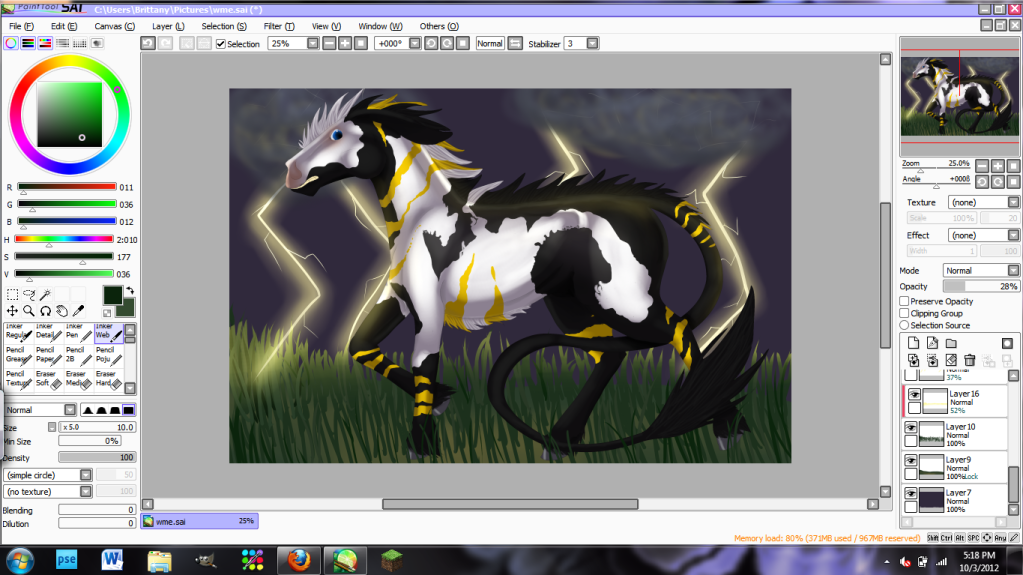The image size is (1023, 575).
Task: Show the color wheel panel
Action: (x=11, y=43)
